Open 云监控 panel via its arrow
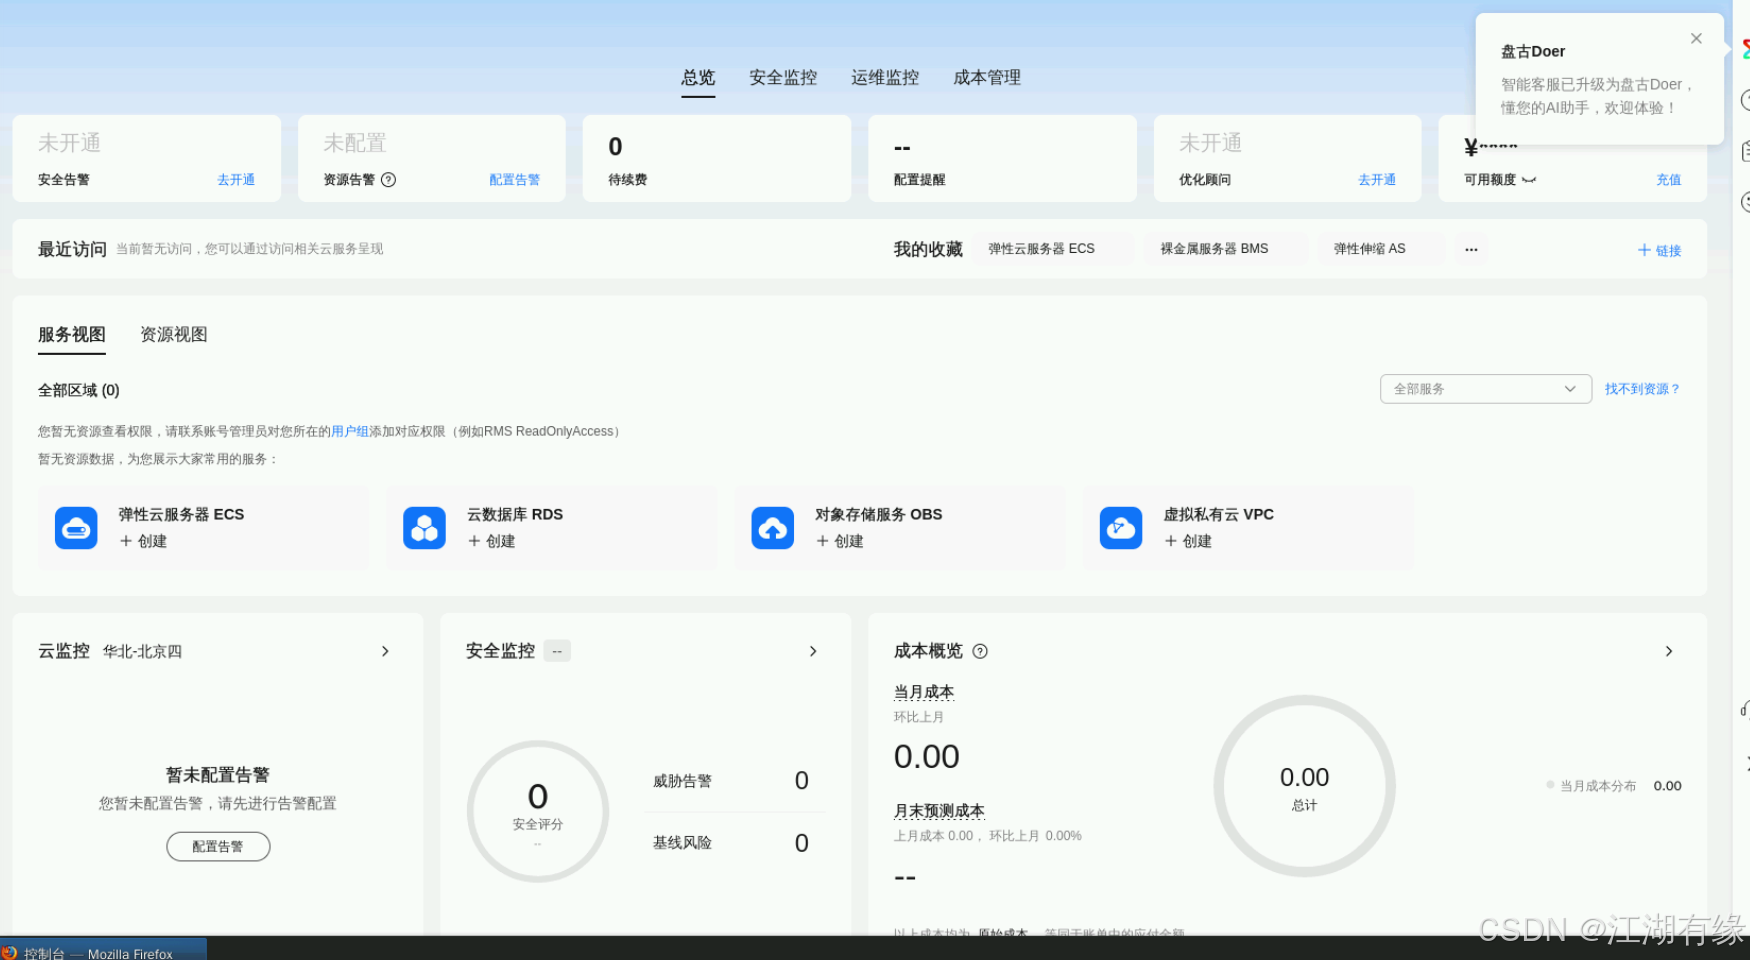Image resolution: width=1750 pixels, height=960 pixels. [385, 651]
